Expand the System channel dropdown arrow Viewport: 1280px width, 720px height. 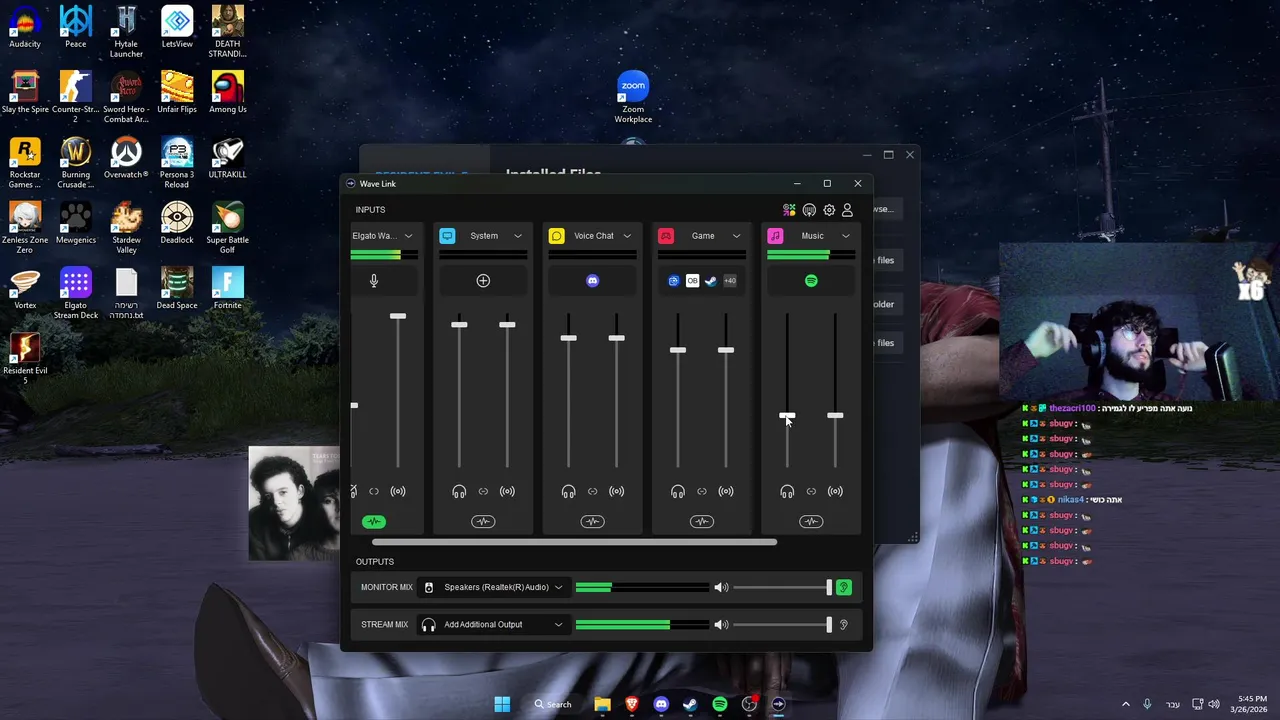pyautogui.click(x=517, y=236)
